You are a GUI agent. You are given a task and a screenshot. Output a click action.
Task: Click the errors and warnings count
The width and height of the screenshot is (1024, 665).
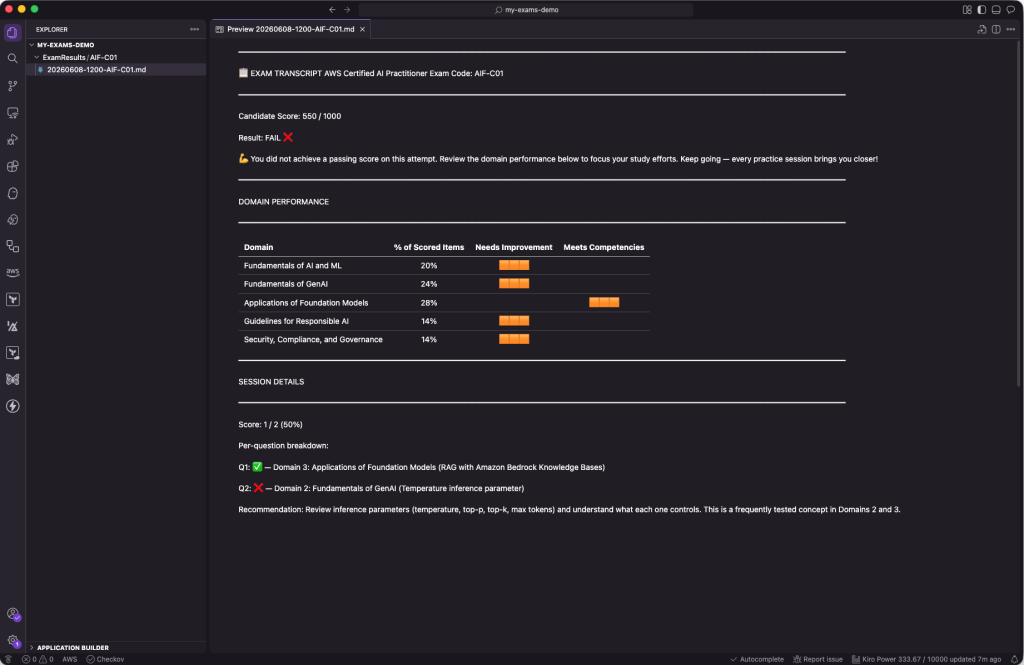38,659
